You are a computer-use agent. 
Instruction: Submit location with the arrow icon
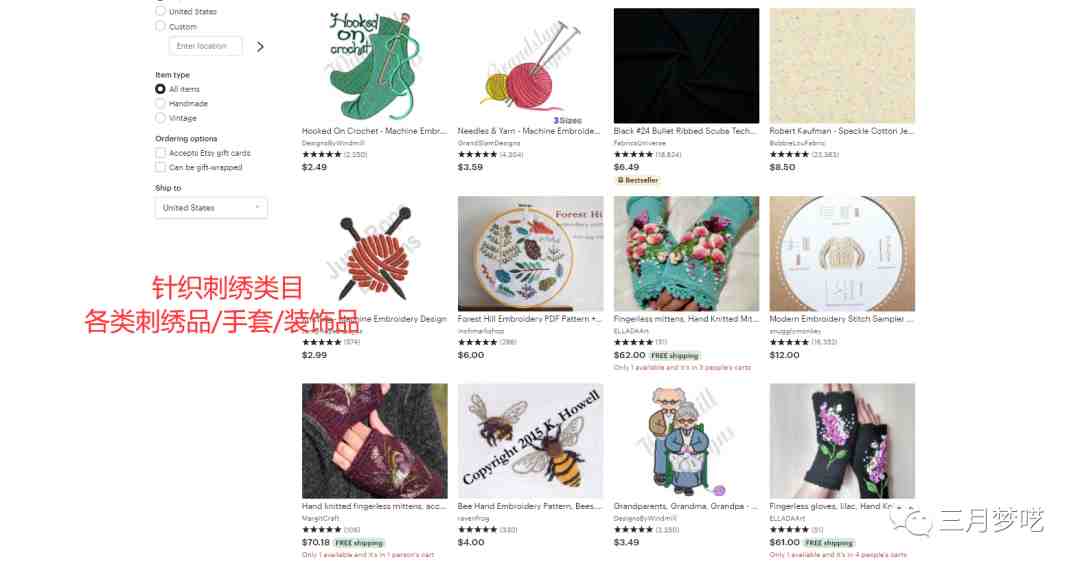pos(260,47)
